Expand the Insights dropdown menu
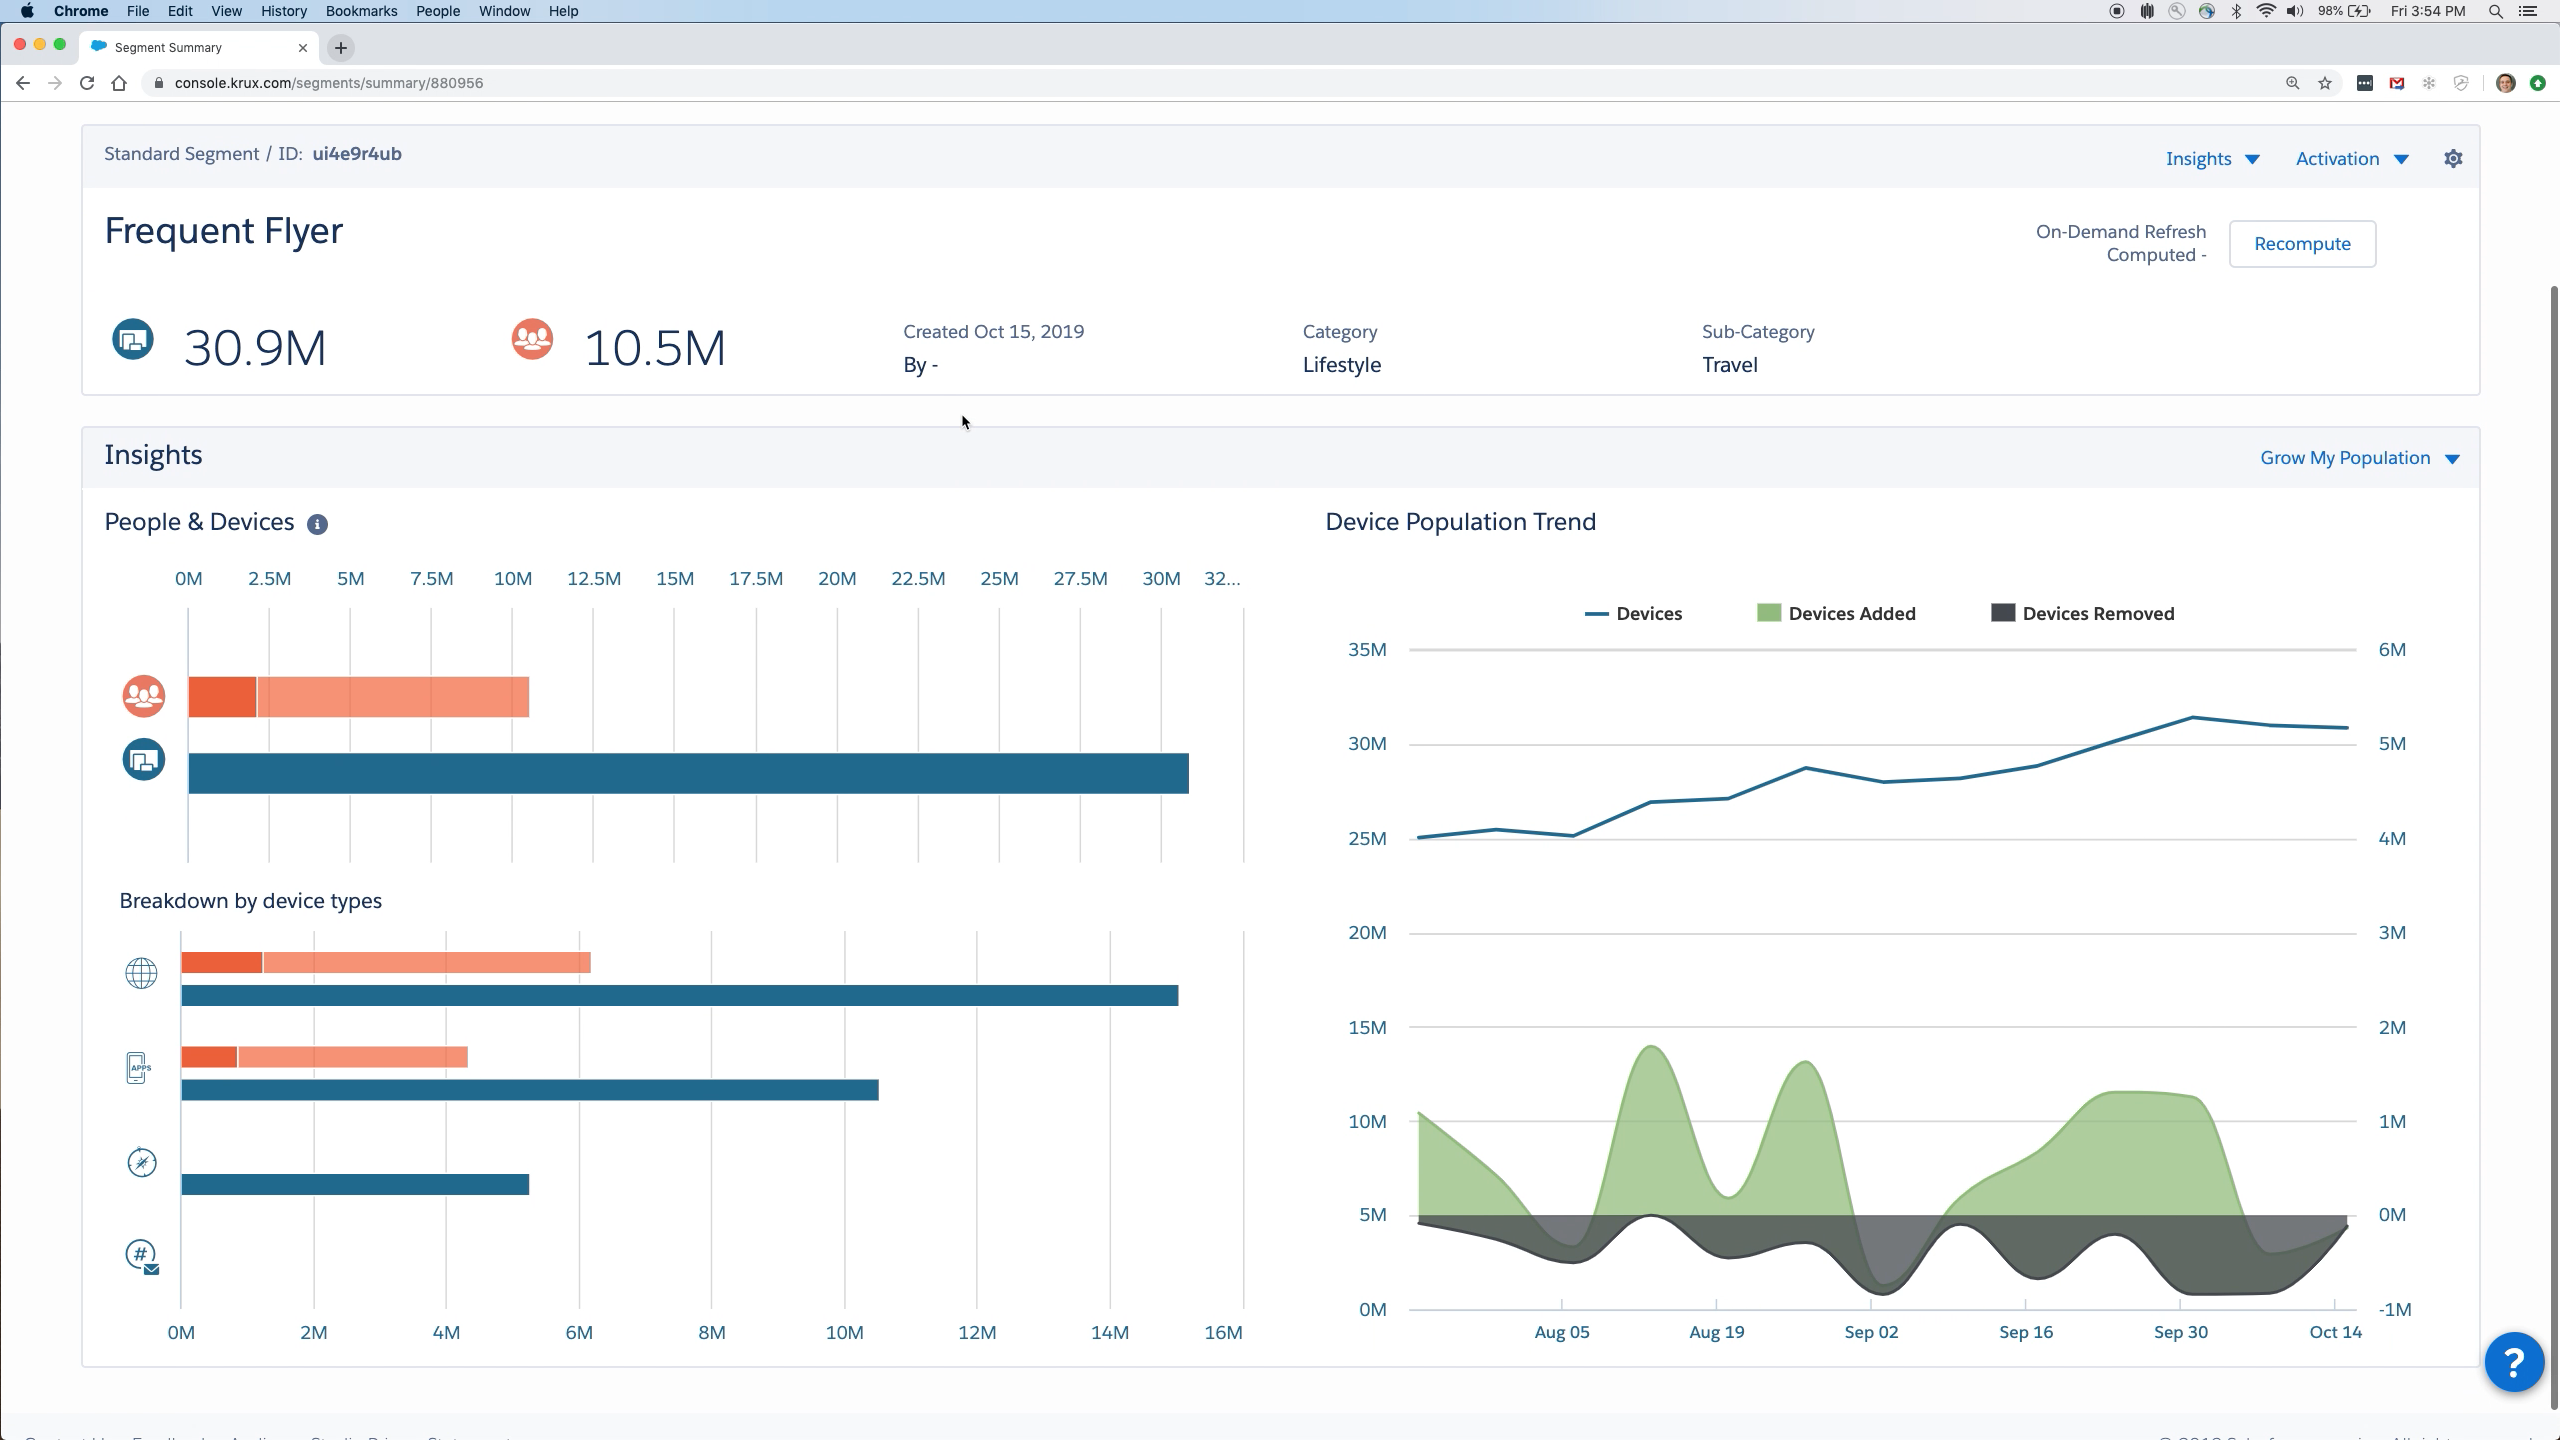The width and height of the screenshot is (2560, 1440). (2212, 158)
